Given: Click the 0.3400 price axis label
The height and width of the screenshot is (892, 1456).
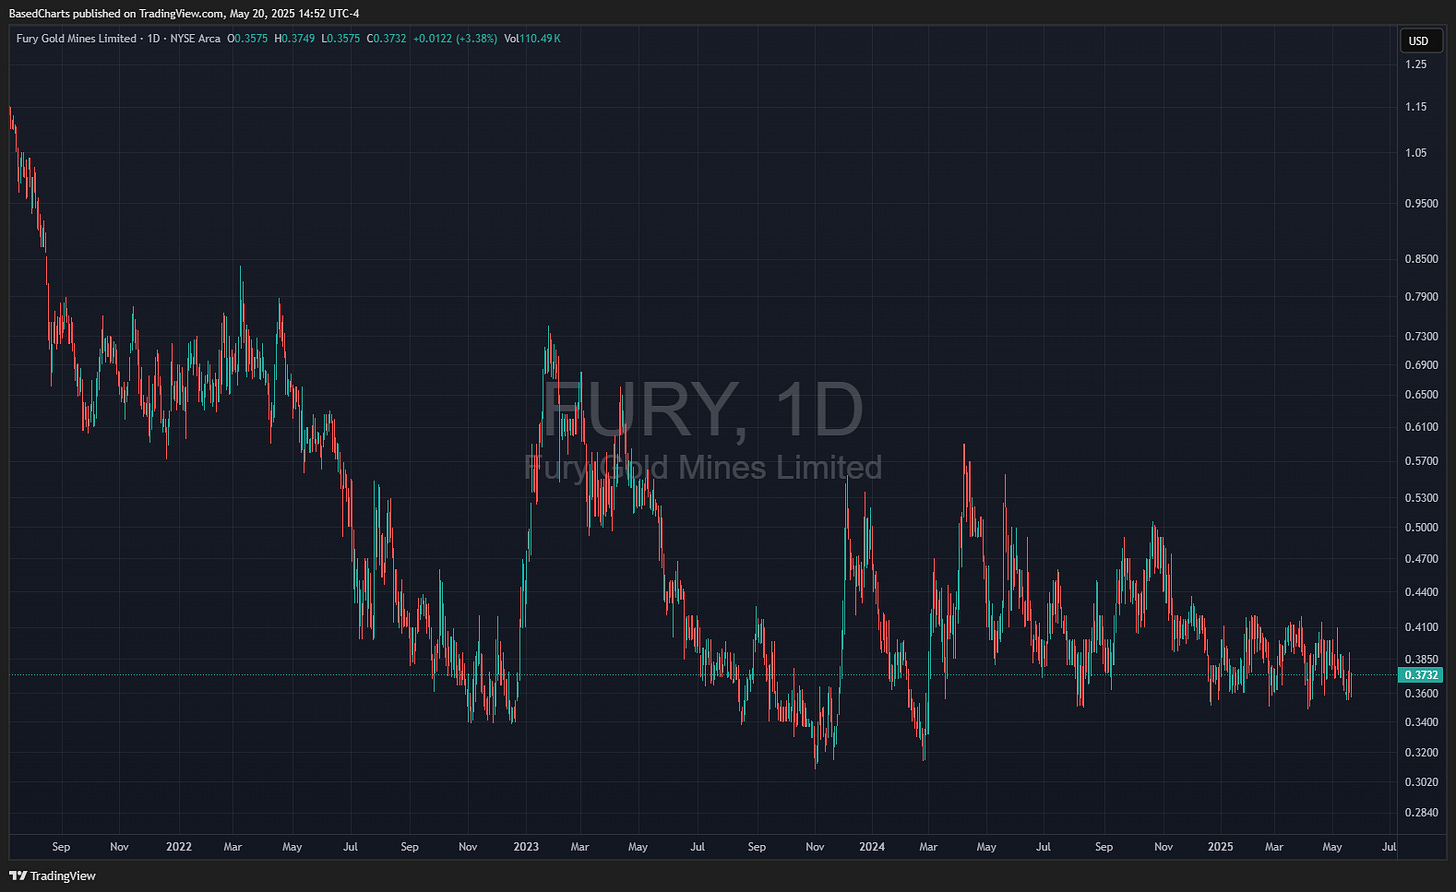Looking at the screenshot, I should pyautogui.click(x=1421, y=722).
